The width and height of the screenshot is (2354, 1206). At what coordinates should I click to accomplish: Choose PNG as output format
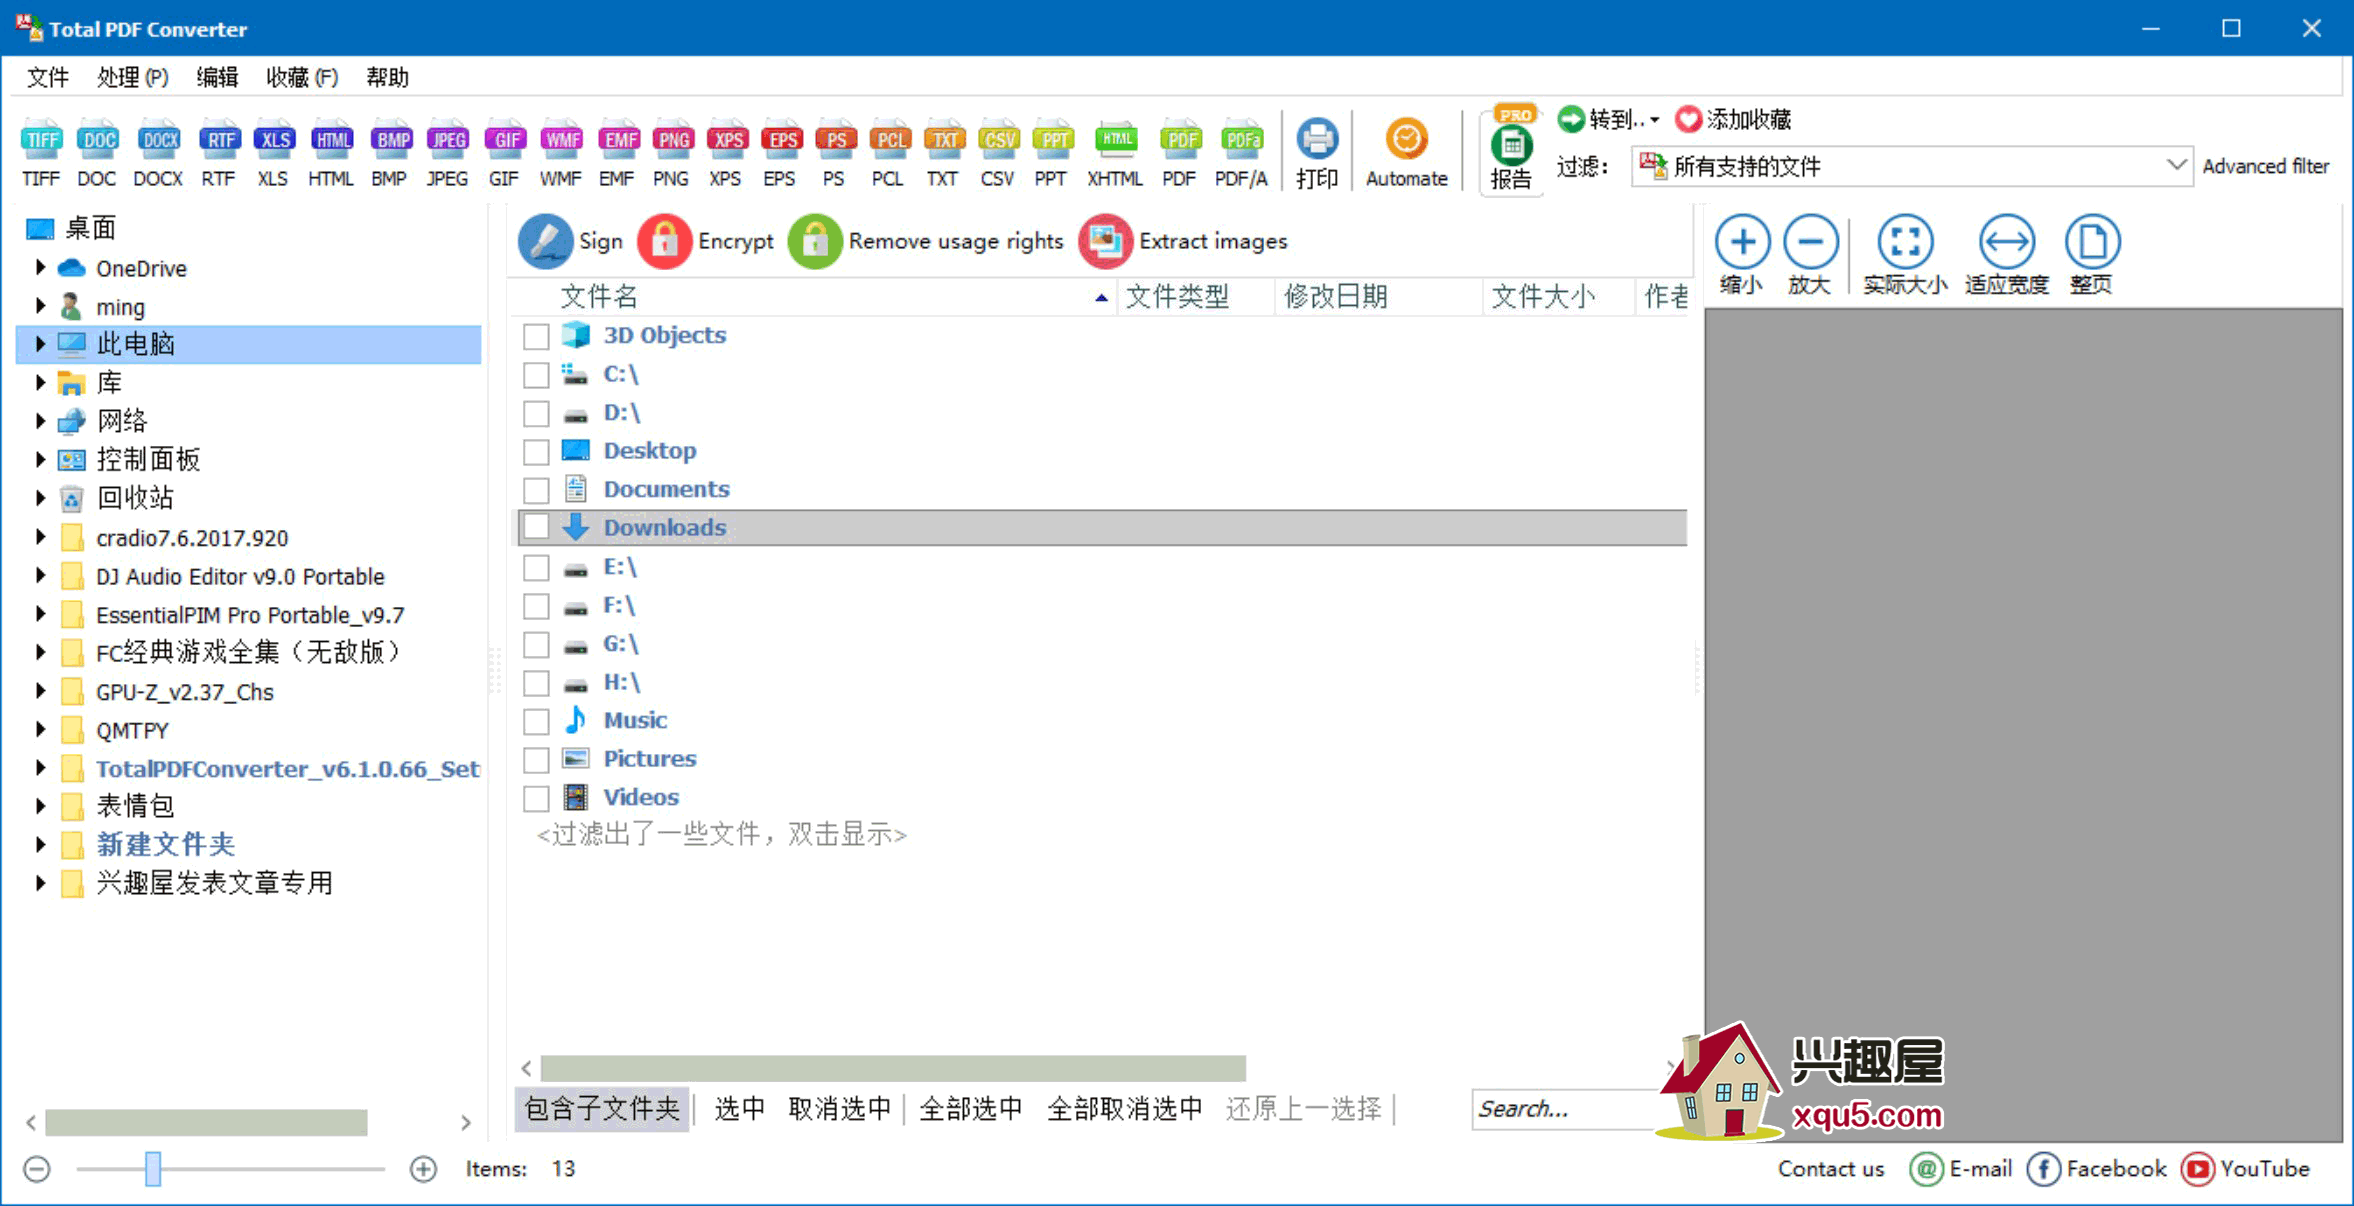pos(672,153)
